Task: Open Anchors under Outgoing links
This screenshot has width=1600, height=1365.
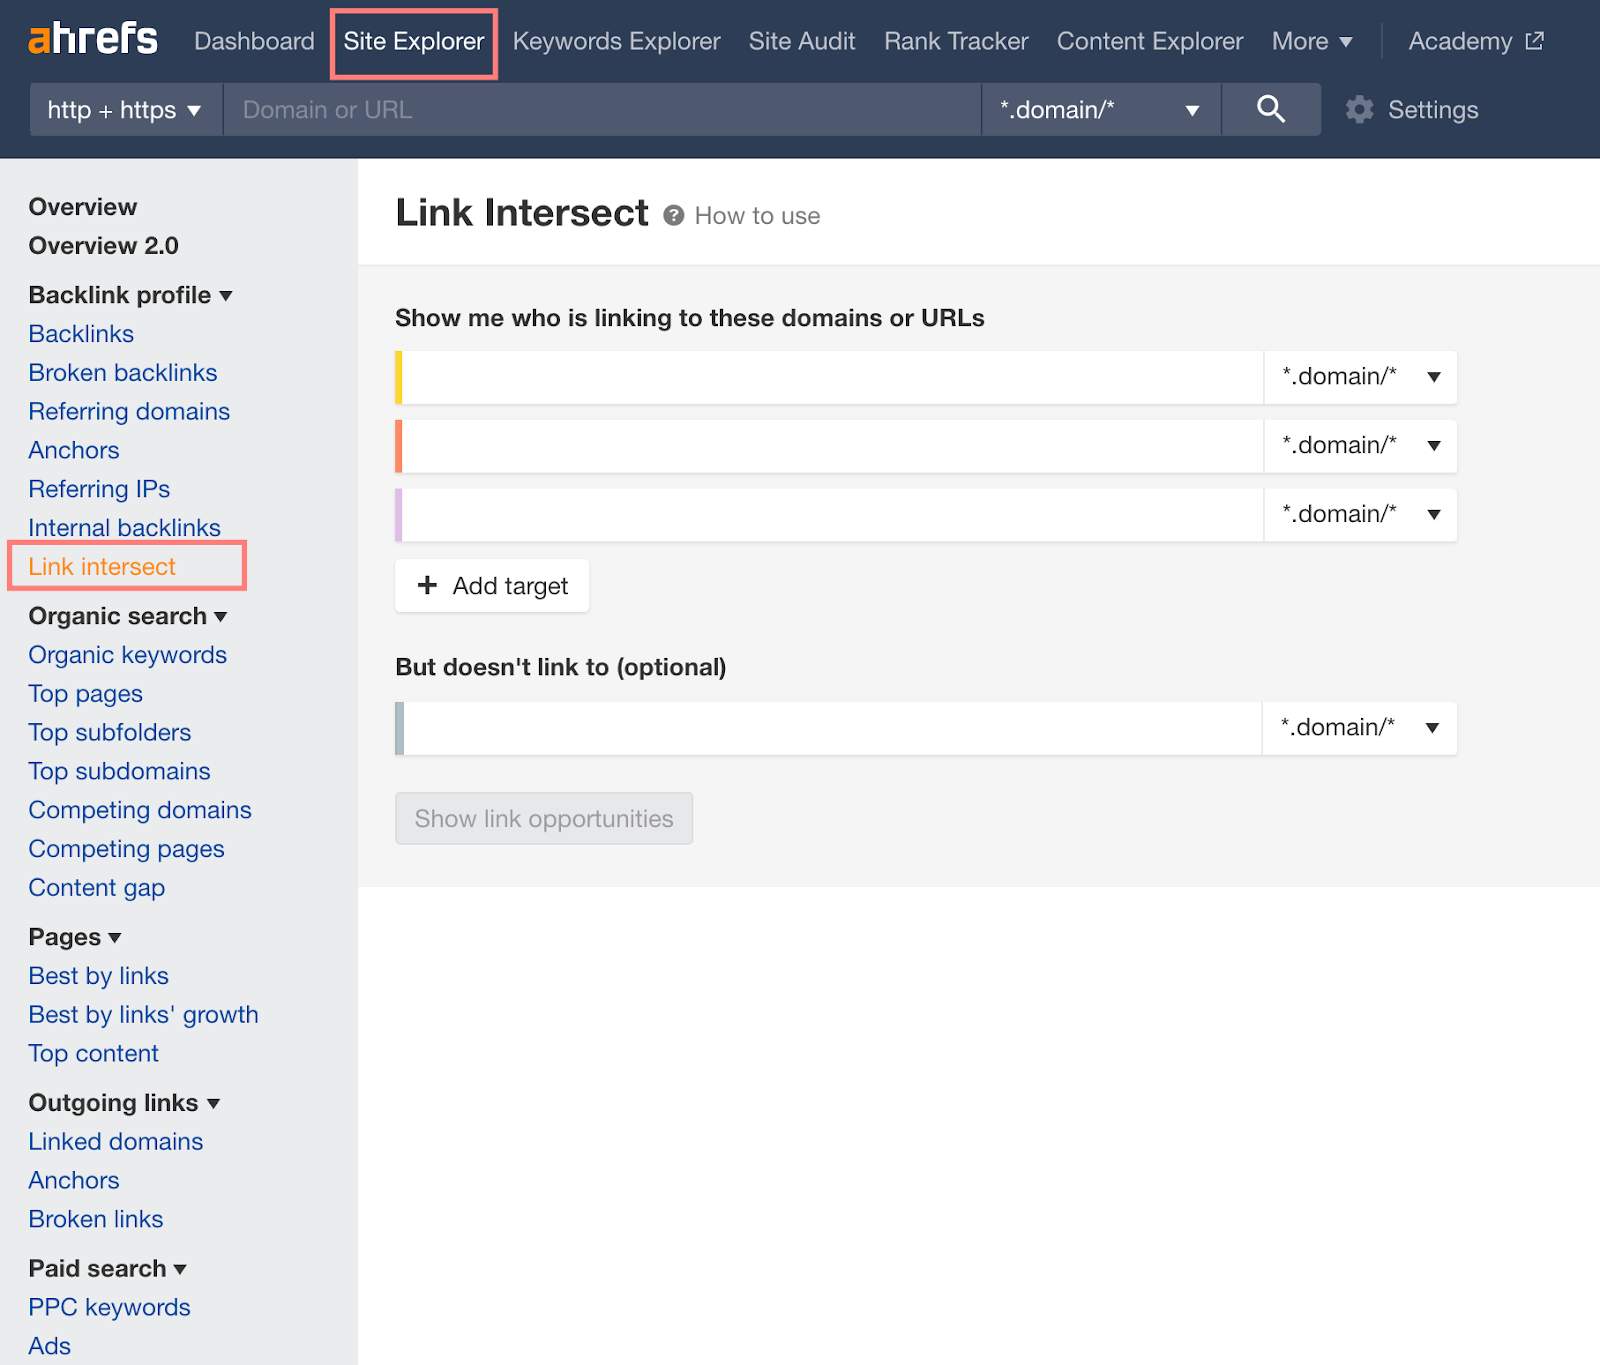Action: (74, 1181)
